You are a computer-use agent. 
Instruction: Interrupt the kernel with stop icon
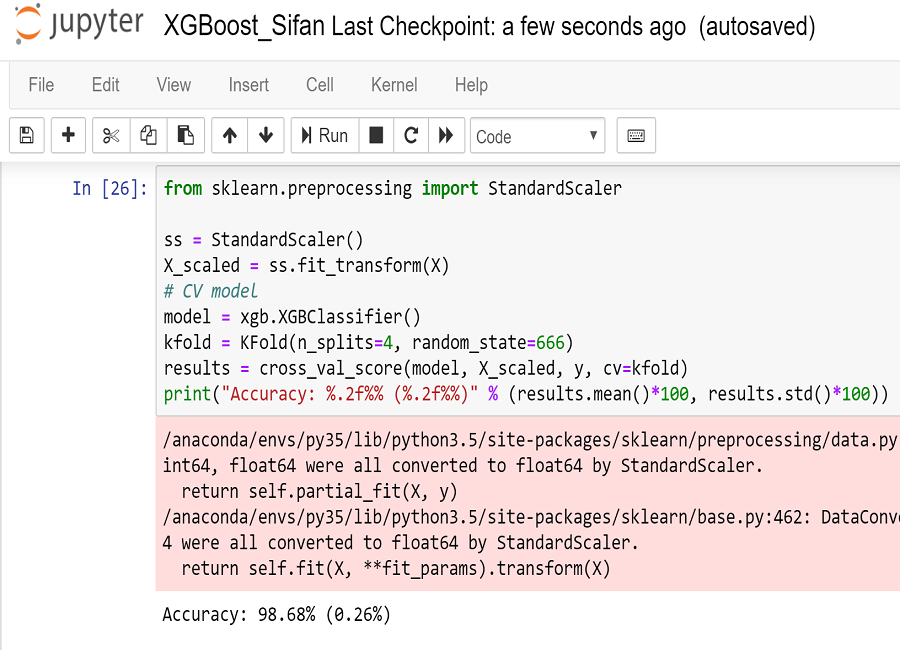(376, 136)
